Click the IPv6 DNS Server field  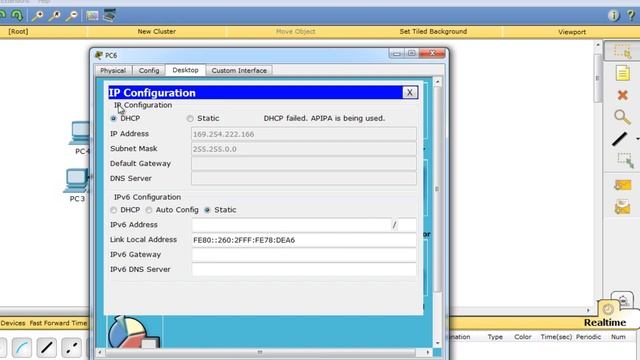click(304, 269)
